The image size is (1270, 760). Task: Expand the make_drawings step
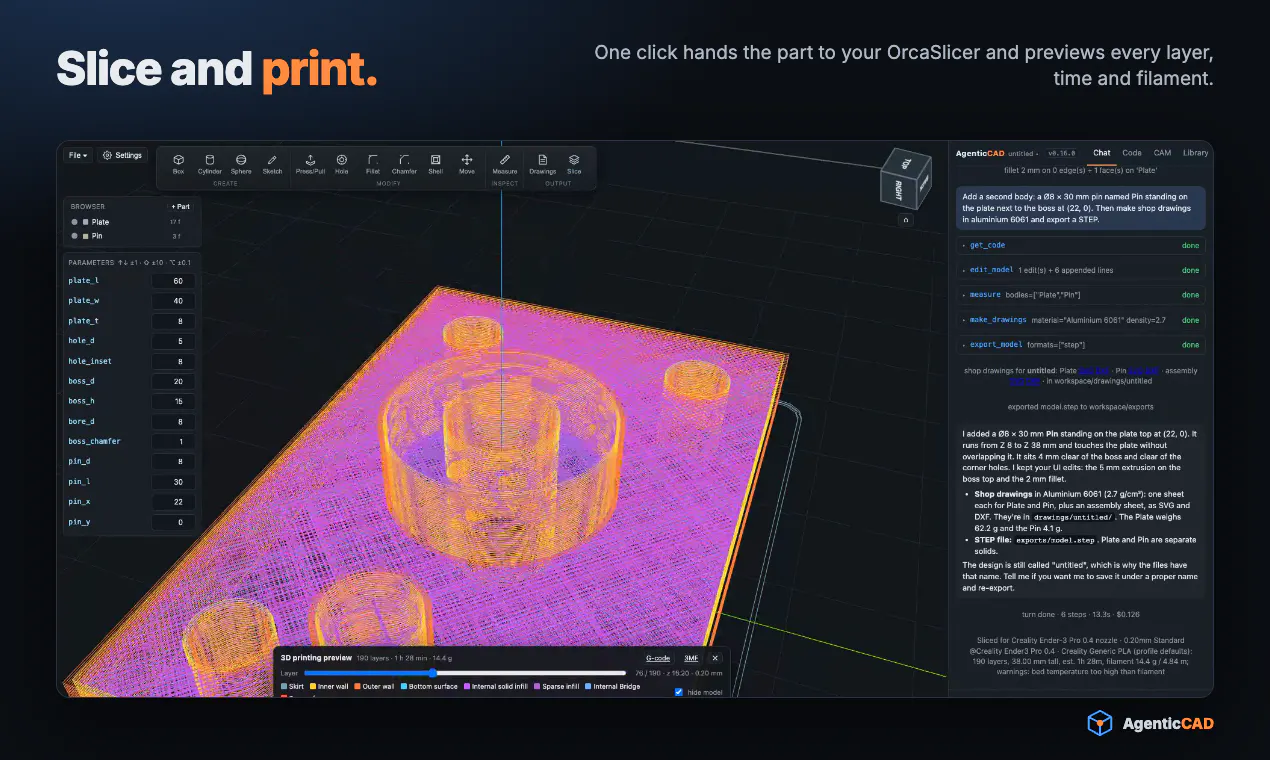tap(1081, 320)
